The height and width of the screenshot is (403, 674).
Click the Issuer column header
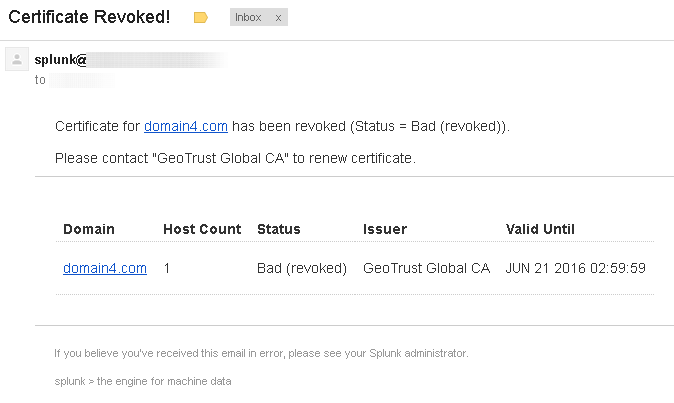(385, 229)
